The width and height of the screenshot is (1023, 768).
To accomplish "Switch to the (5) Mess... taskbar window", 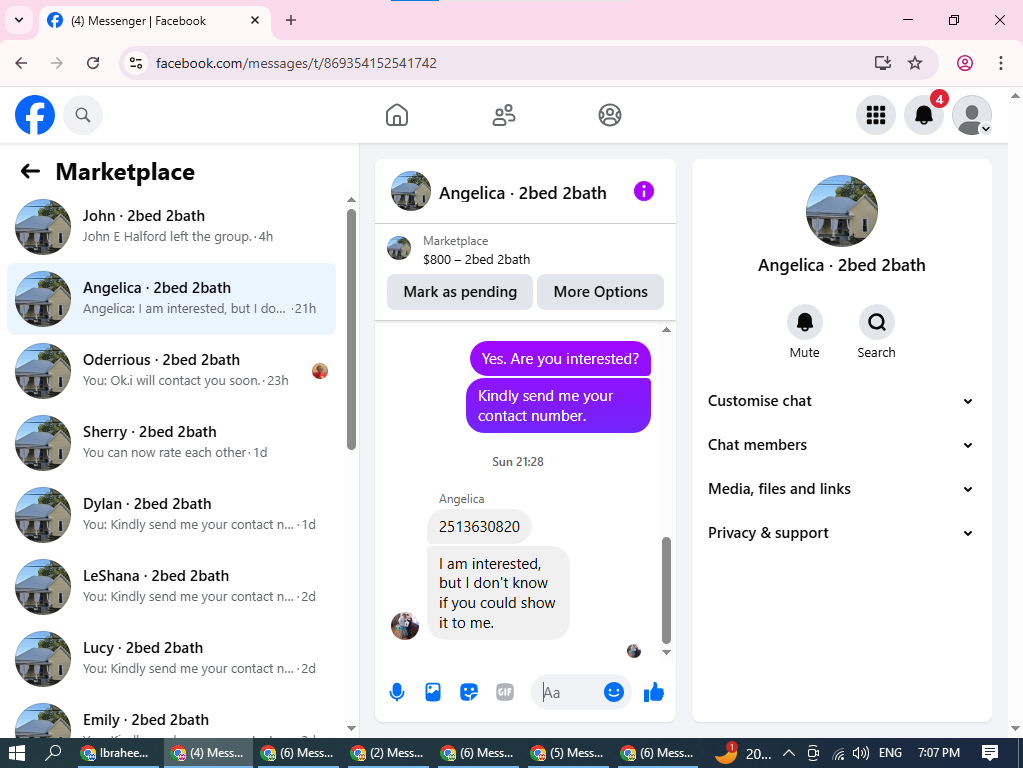I will (567, 753).
